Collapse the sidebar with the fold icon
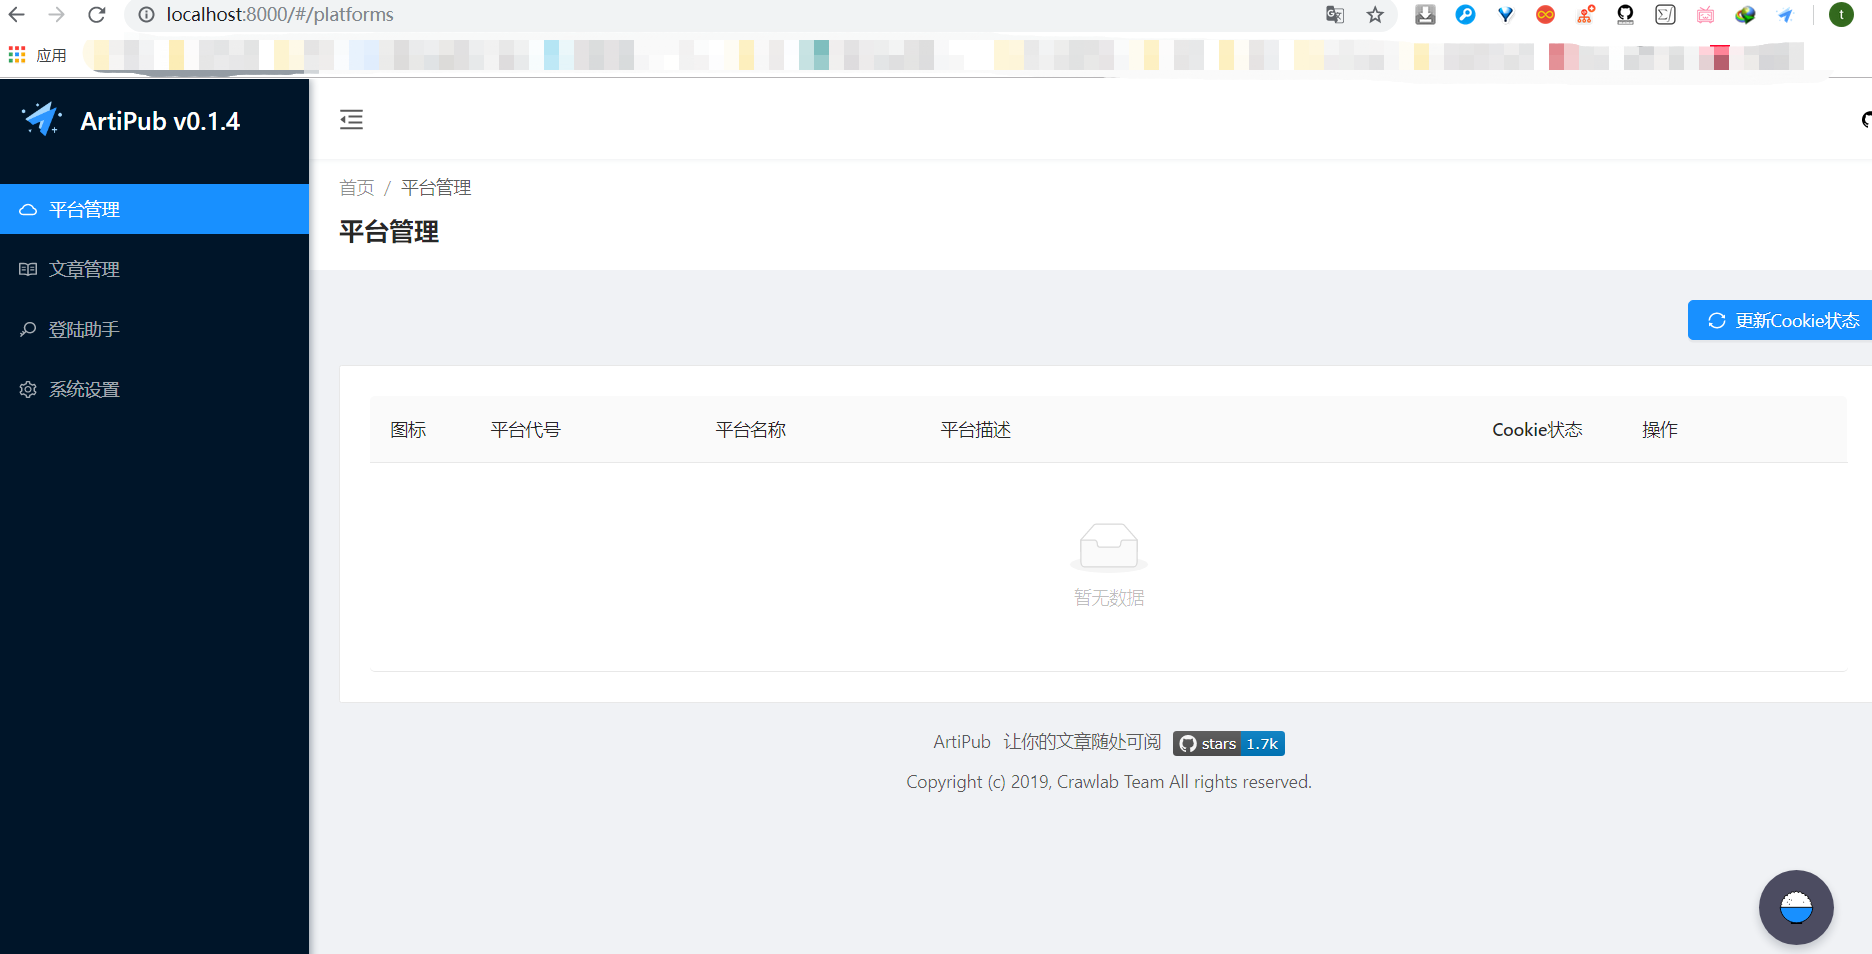 click(351, 120)
